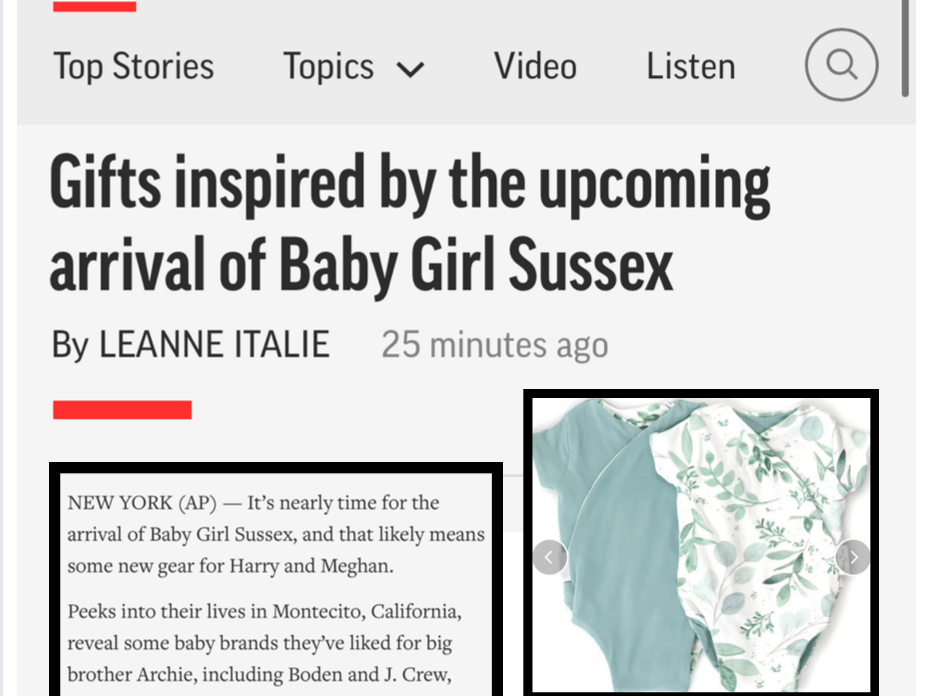Image resolution: width=926 pixels, height=696 pixels.
Task: Click the article text excerpt box
Action: (x=274, y=580)
